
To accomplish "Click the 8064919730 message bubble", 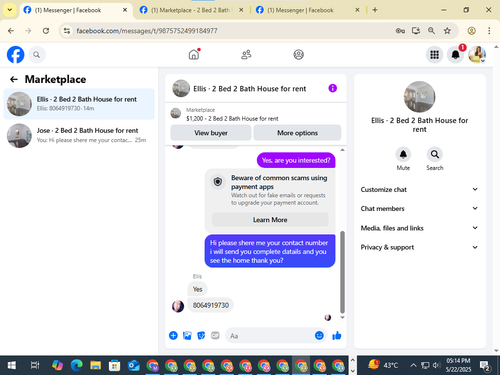I will (x=211, y=305).
